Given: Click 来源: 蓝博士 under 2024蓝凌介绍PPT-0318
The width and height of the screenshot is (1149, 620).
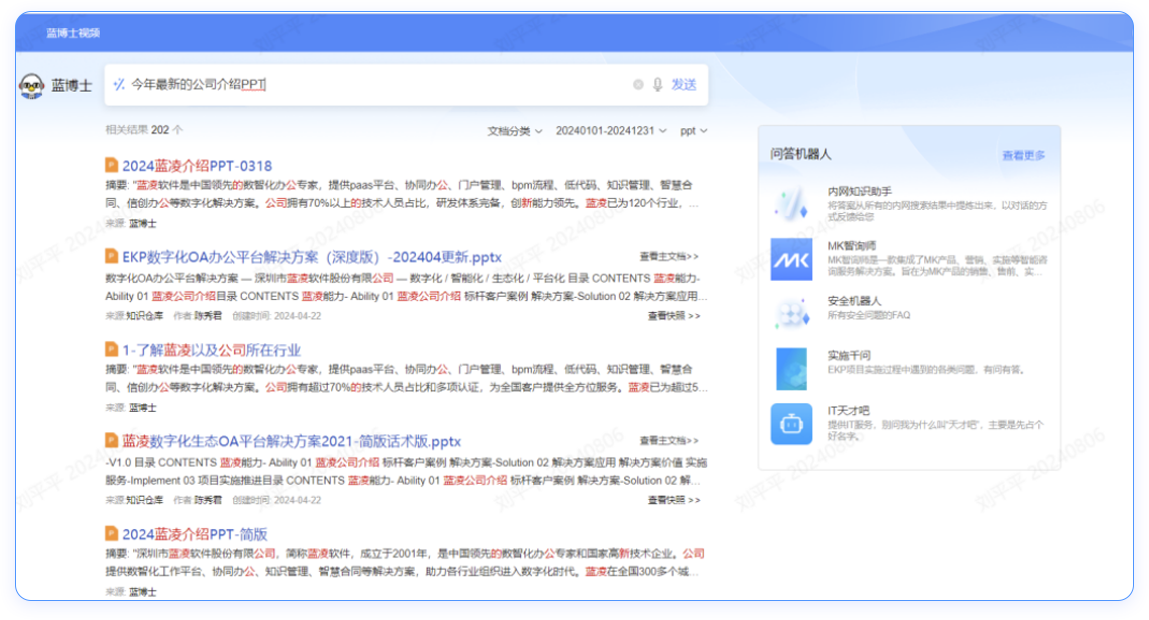Looking at the screenshot, I should (x=131, y=224).
